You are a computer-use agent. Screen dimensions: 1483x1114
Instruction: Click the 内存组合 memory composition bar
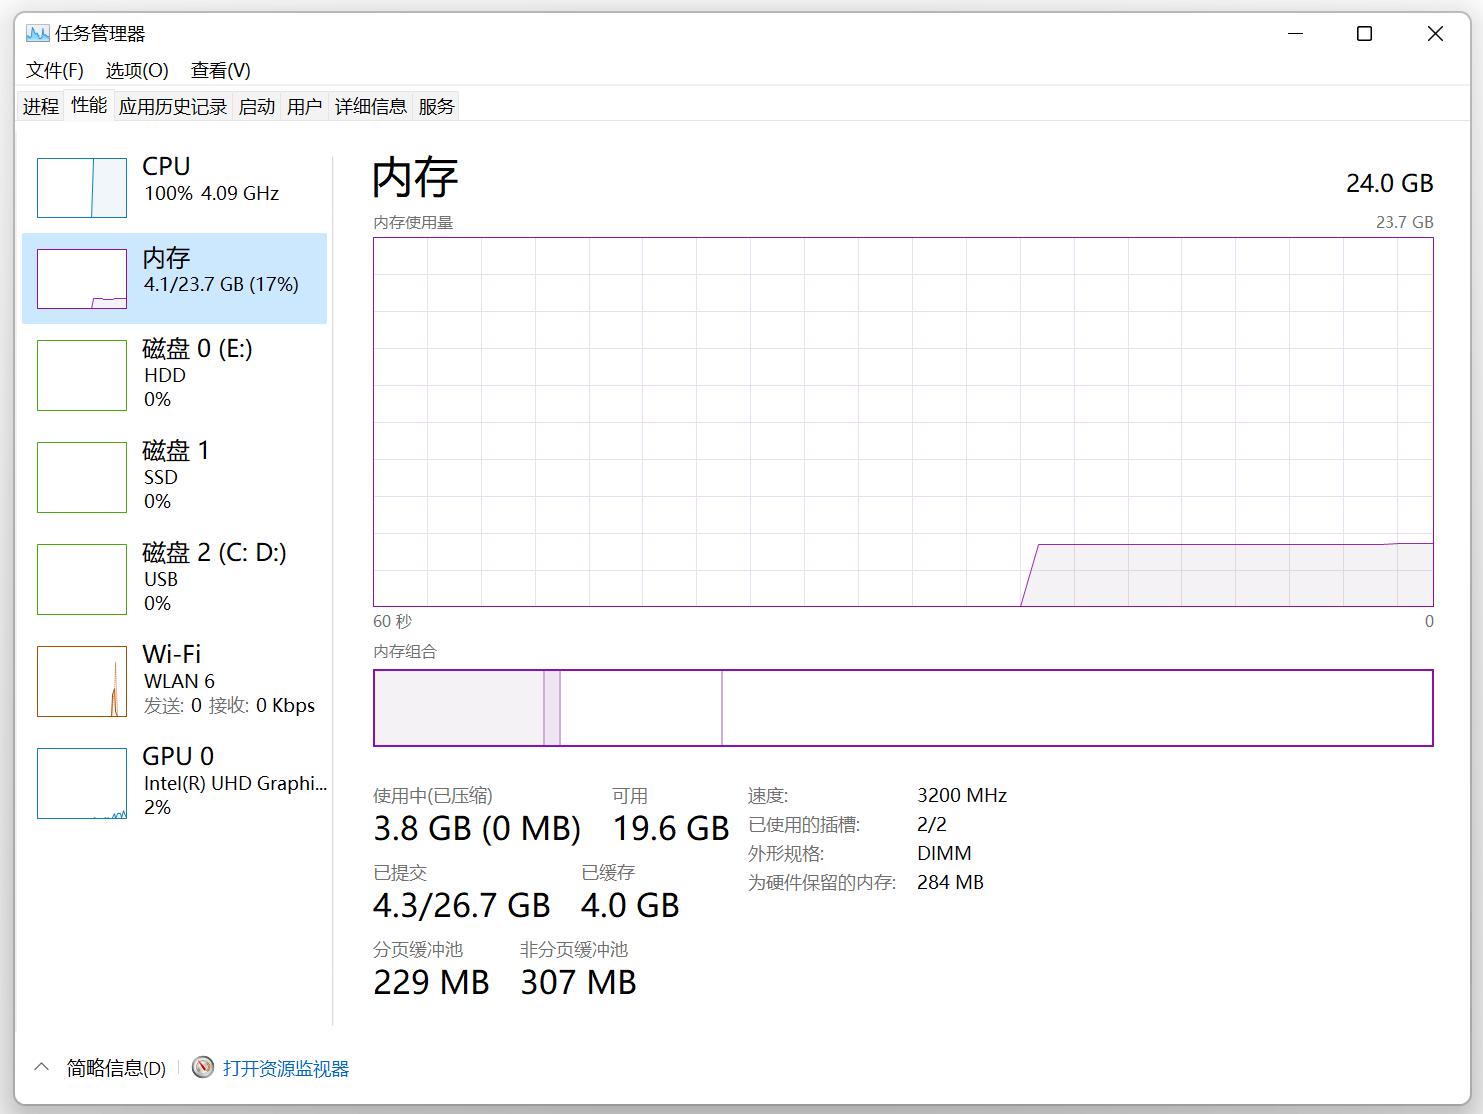coord(902,708)
